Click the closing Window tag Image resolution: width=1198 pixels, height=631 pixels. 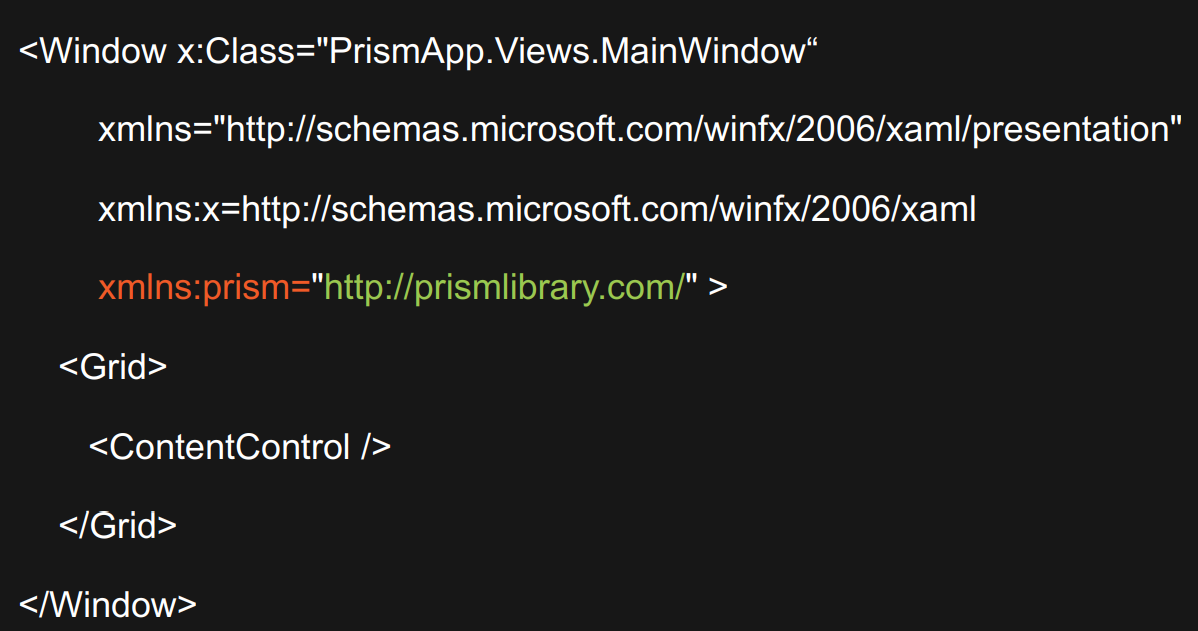[x=108, y=605]
